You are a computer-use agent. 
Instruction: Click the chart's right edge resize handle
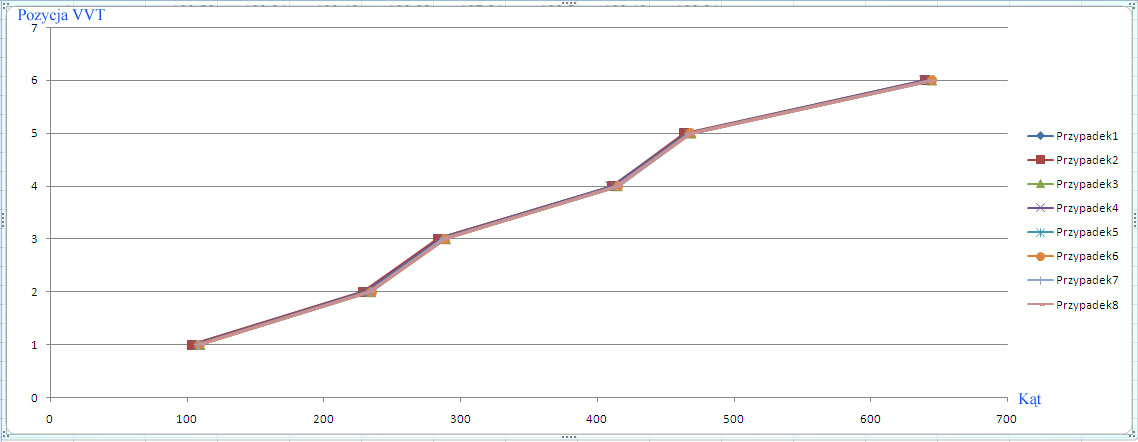click(1134, 220)
